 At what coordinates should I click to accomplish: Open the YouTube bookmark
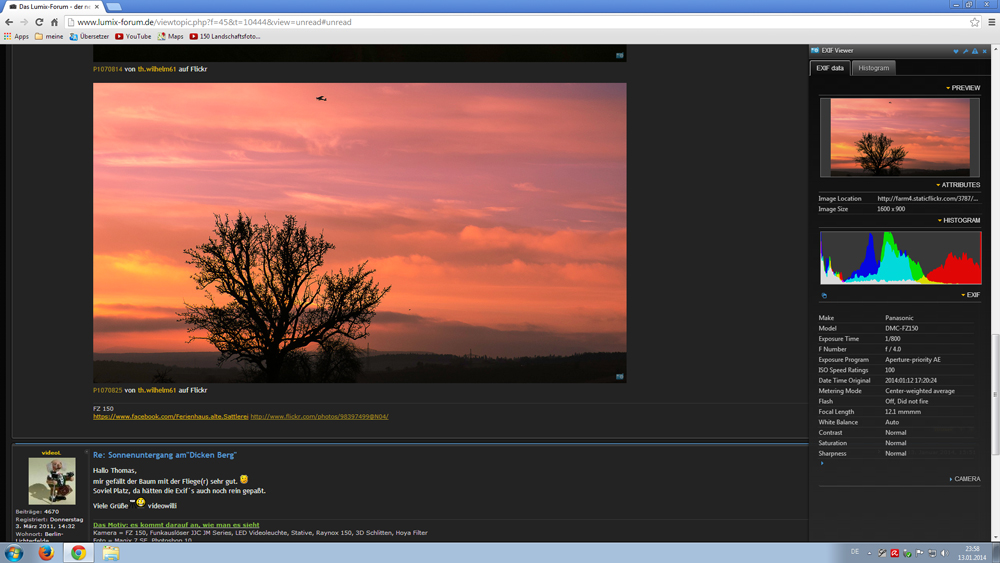tap(133, 36)
